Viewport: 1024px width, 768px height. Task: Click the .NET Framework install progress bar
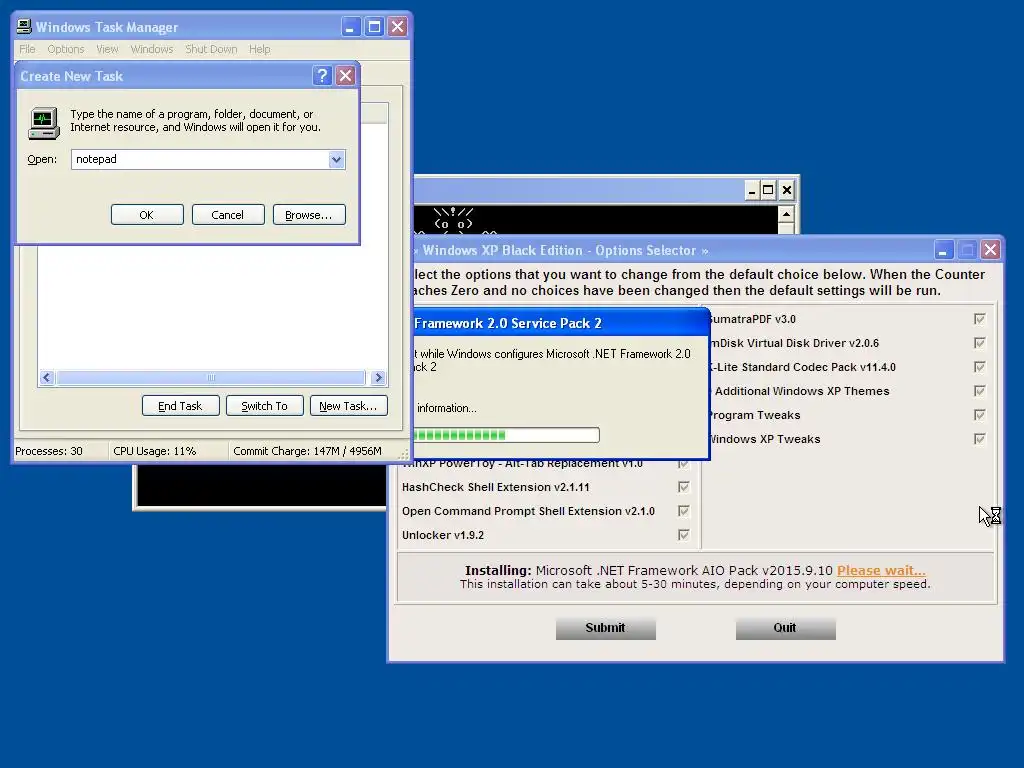click(506, 435)
